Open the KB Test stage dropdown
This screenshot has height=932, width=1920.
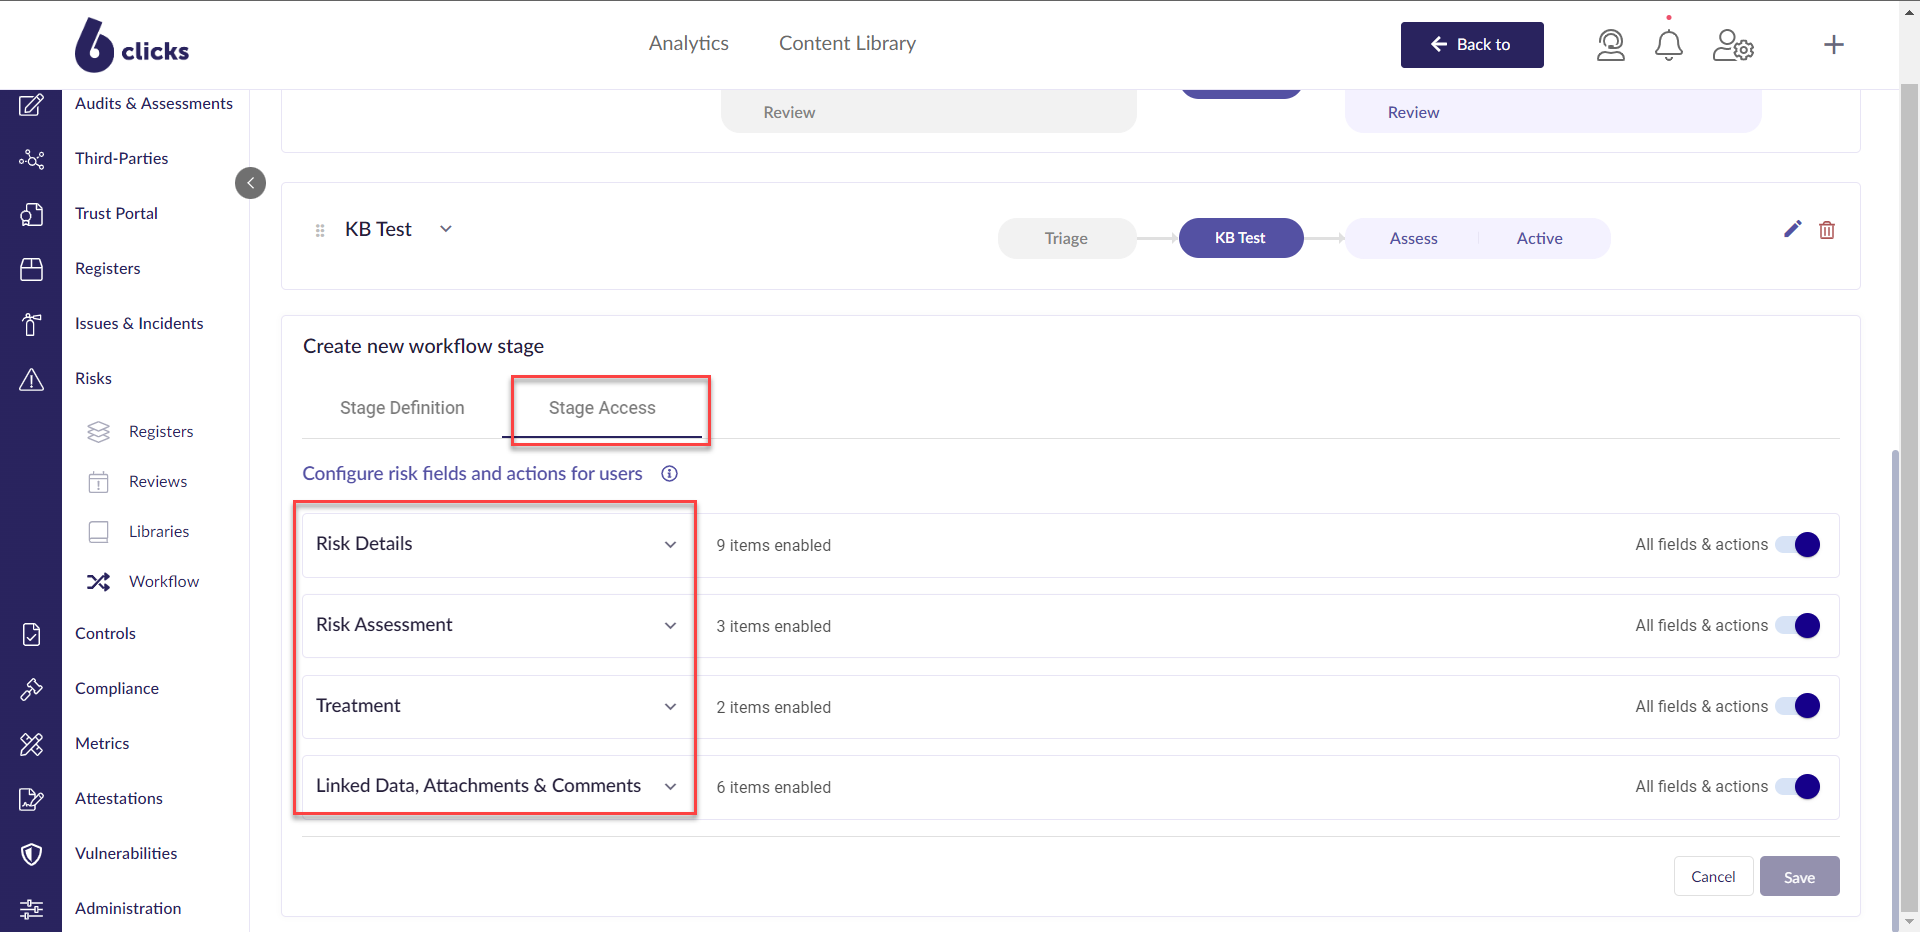pyautogui.click(x=445, y=229)
